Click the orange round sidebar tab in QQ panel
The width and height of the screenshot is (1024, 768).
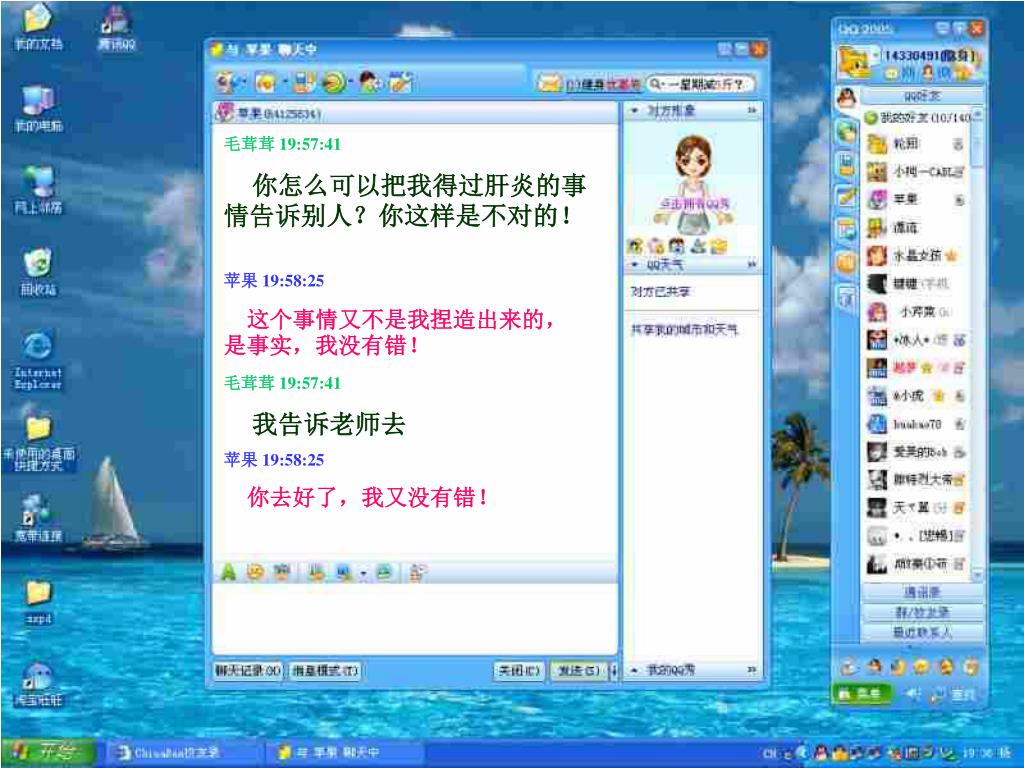pos(846,263)
